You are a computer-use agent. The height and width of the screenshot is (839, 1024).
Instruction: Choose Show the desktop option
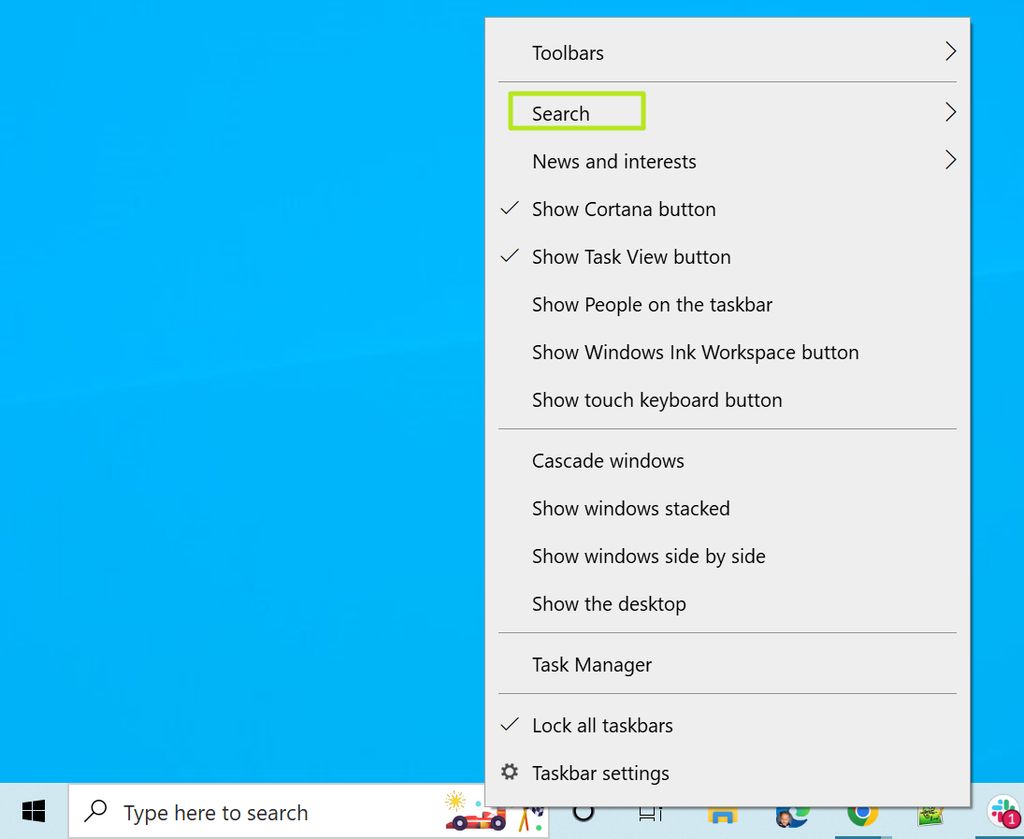pyautogui.click(x=609, y=604)
